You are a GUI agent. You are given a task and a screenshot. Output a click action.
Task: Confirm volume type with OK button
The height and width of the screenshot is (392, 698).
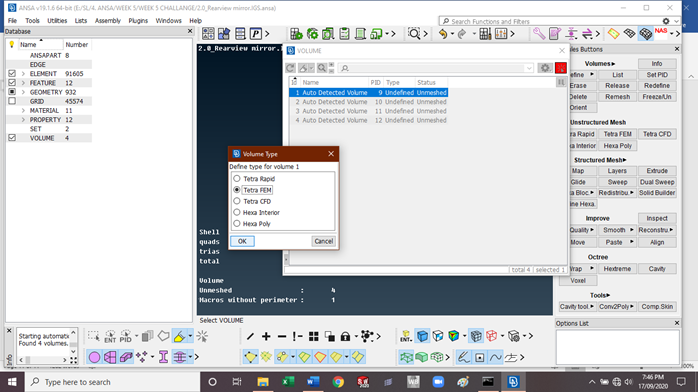click(242, 241)
